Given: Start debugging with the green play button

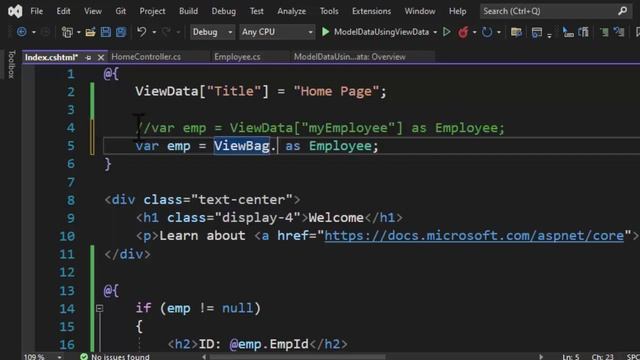Looking at the screenshot, I should (325, 32).
